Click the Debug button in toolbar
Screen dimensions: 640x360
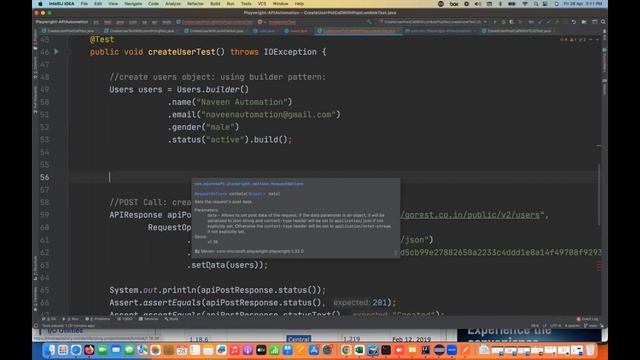503,22
